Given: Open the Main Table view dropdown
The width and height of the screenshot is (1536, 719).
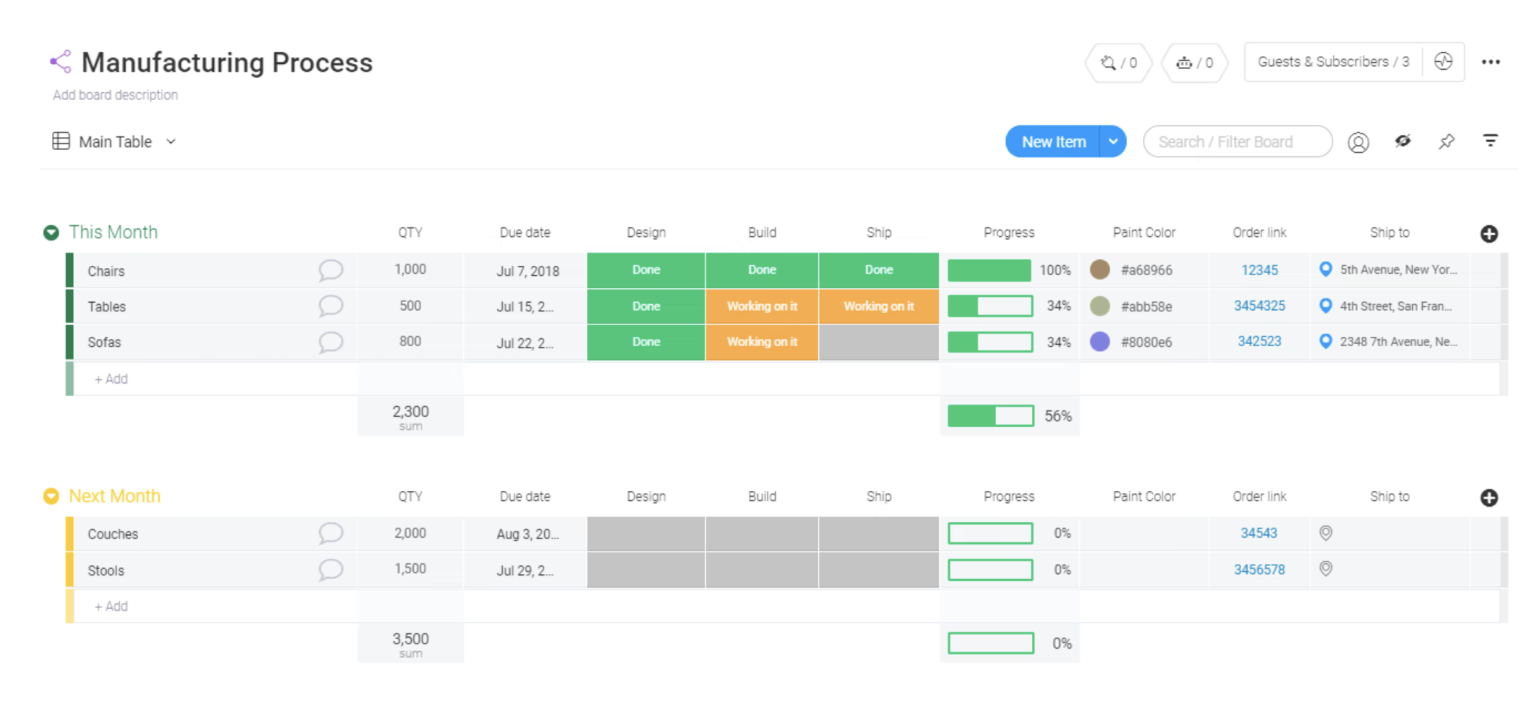Looking at the screenshot, I should click(170, 141).
